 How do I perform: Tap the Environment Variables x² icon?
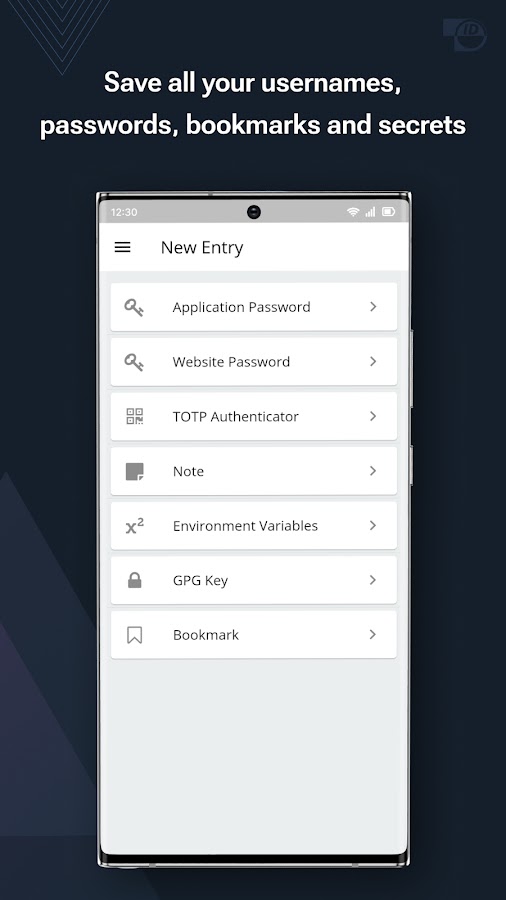point(135,526)
